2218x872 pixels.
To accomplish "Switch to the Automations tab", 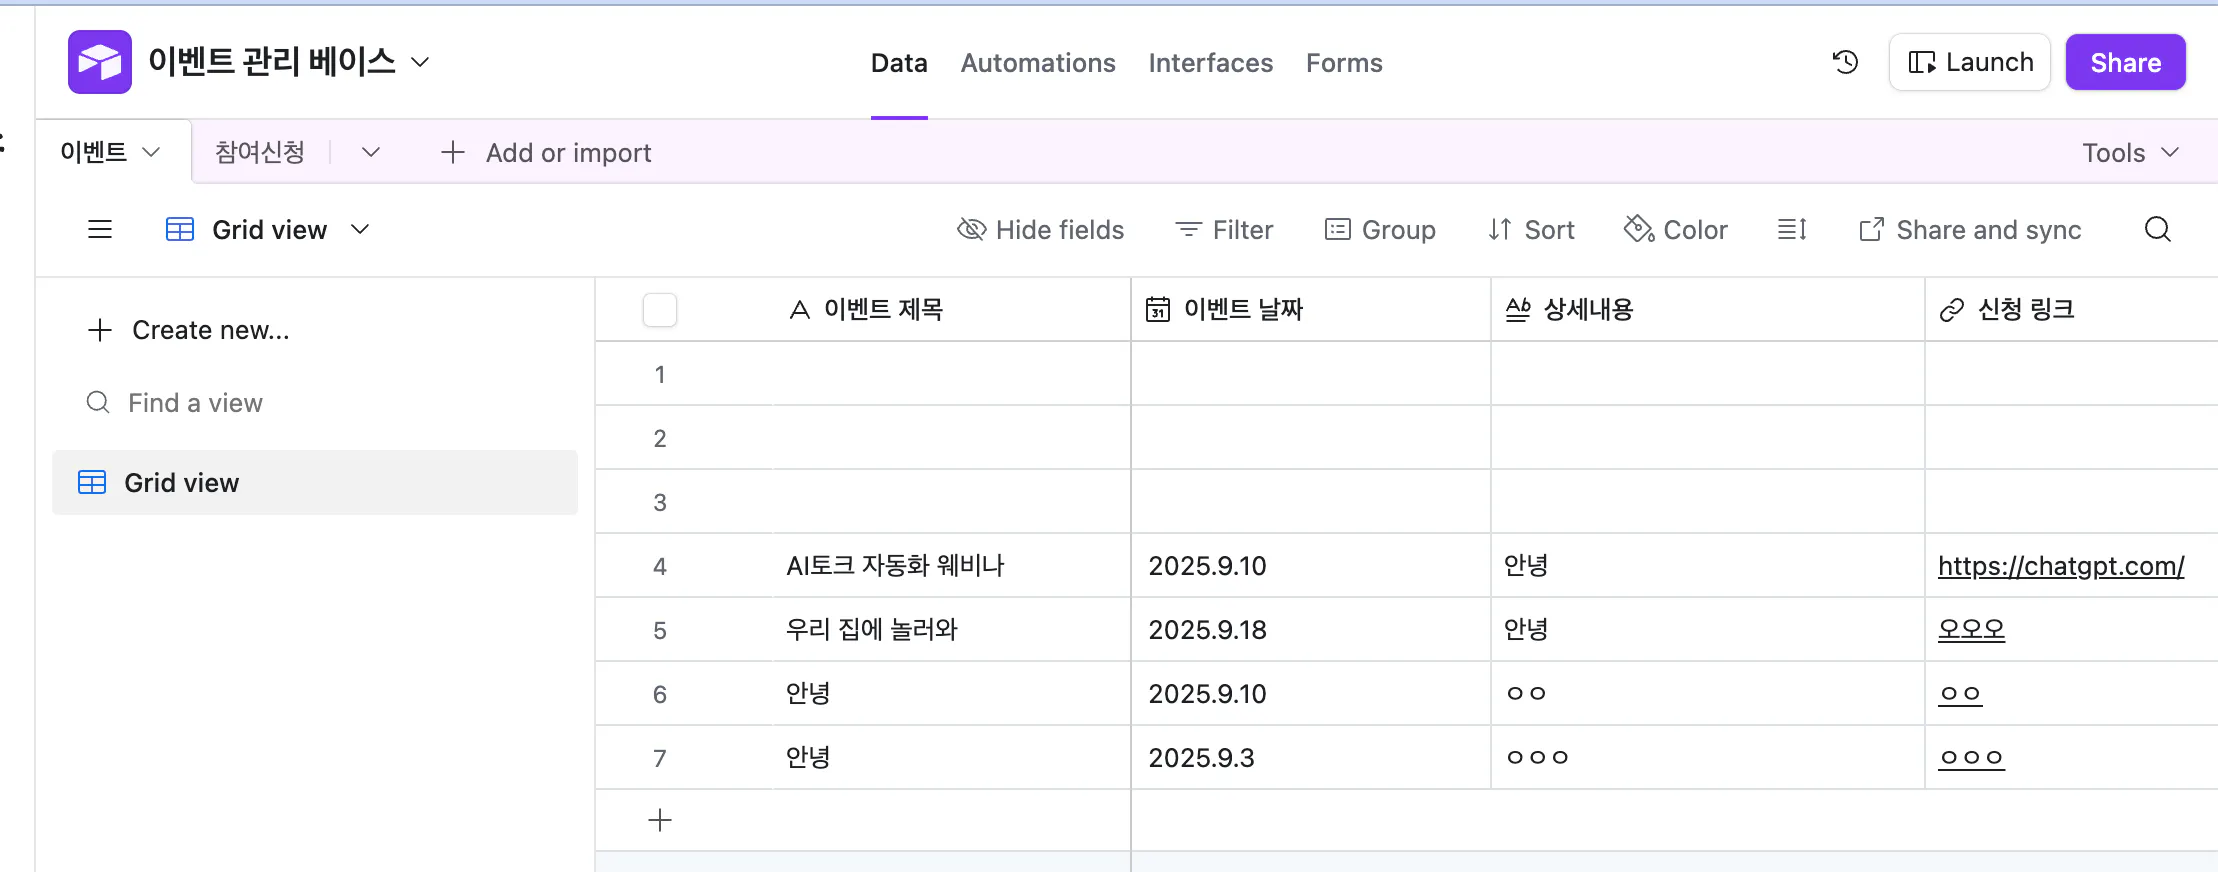I will (x=1037, y=63).
